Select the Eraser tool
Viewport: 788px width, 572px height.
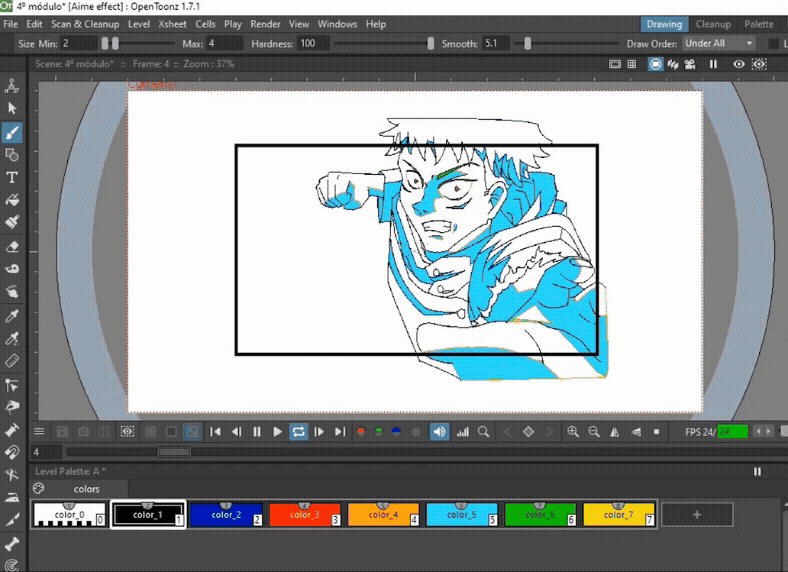click(12, 246)
